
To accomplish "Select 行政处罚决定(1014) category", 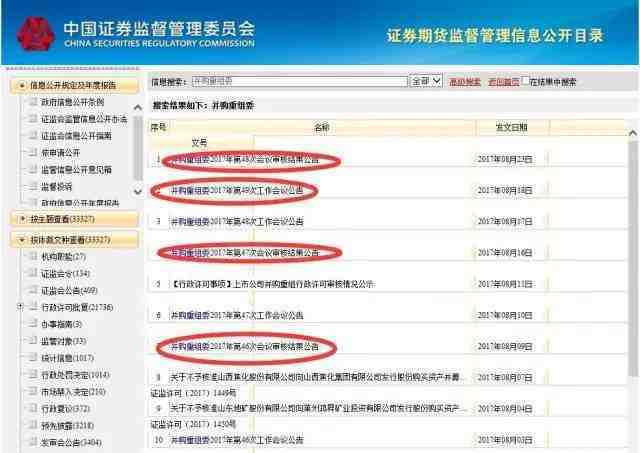I will (76, 375).
